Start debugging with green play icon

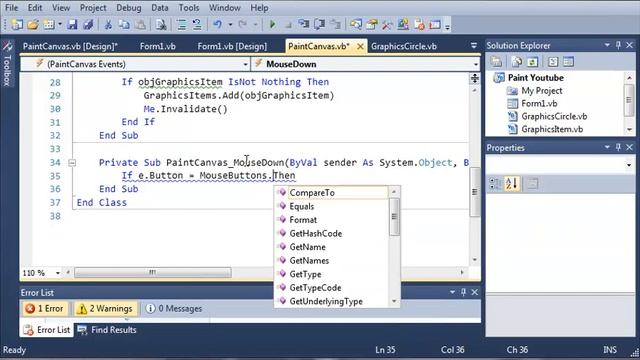pyautogui.click(x=272, y=25)
